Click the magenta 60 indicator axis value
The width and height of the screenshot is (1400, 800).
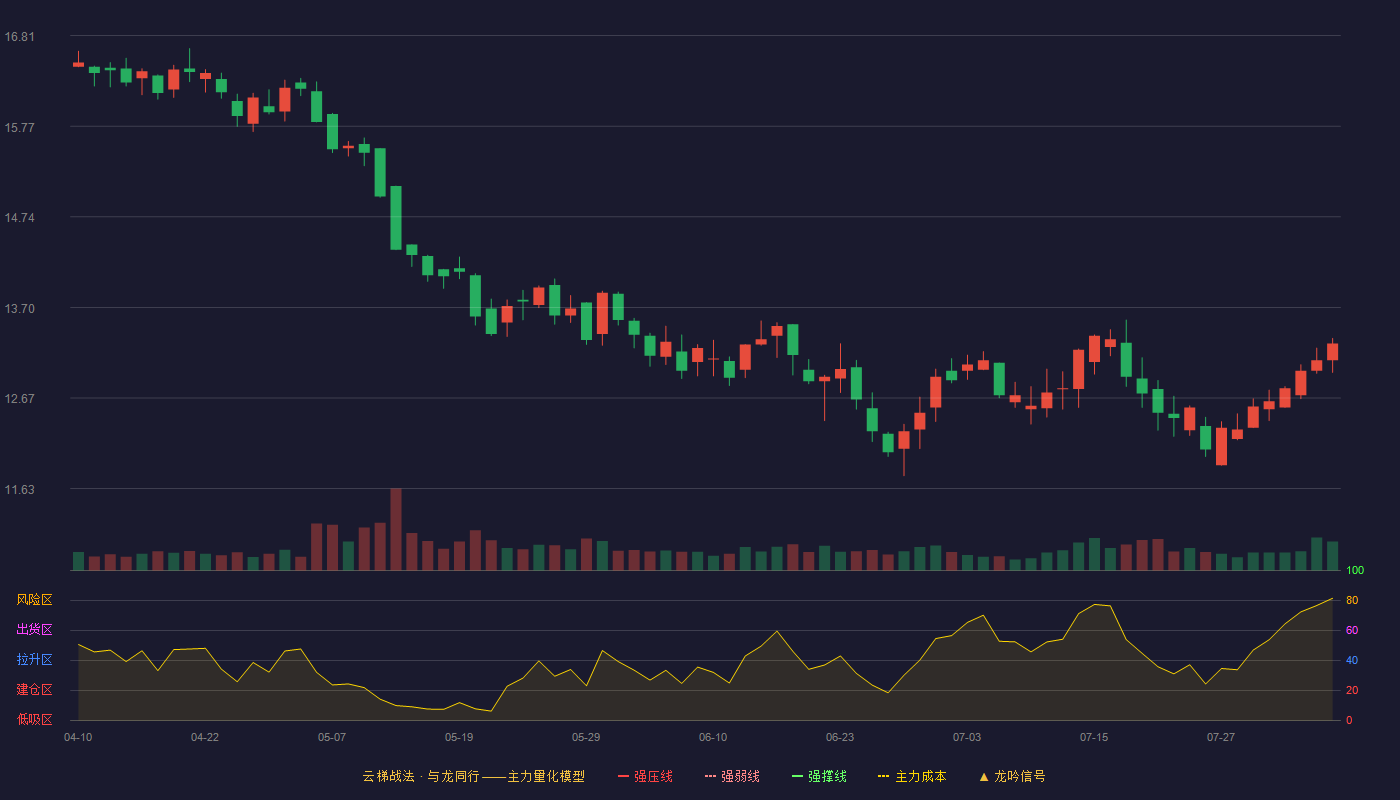click(x=1352, y=630)
